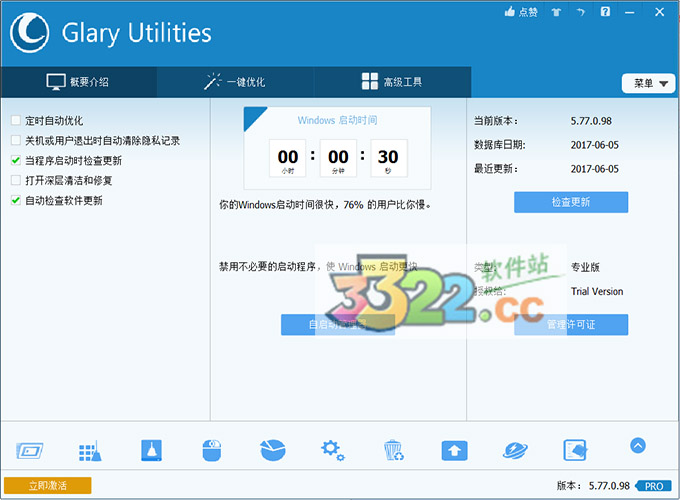This screenshot has width=680, height=500.
Task: Click the 管理许可证 button
Action: [571, 324]
